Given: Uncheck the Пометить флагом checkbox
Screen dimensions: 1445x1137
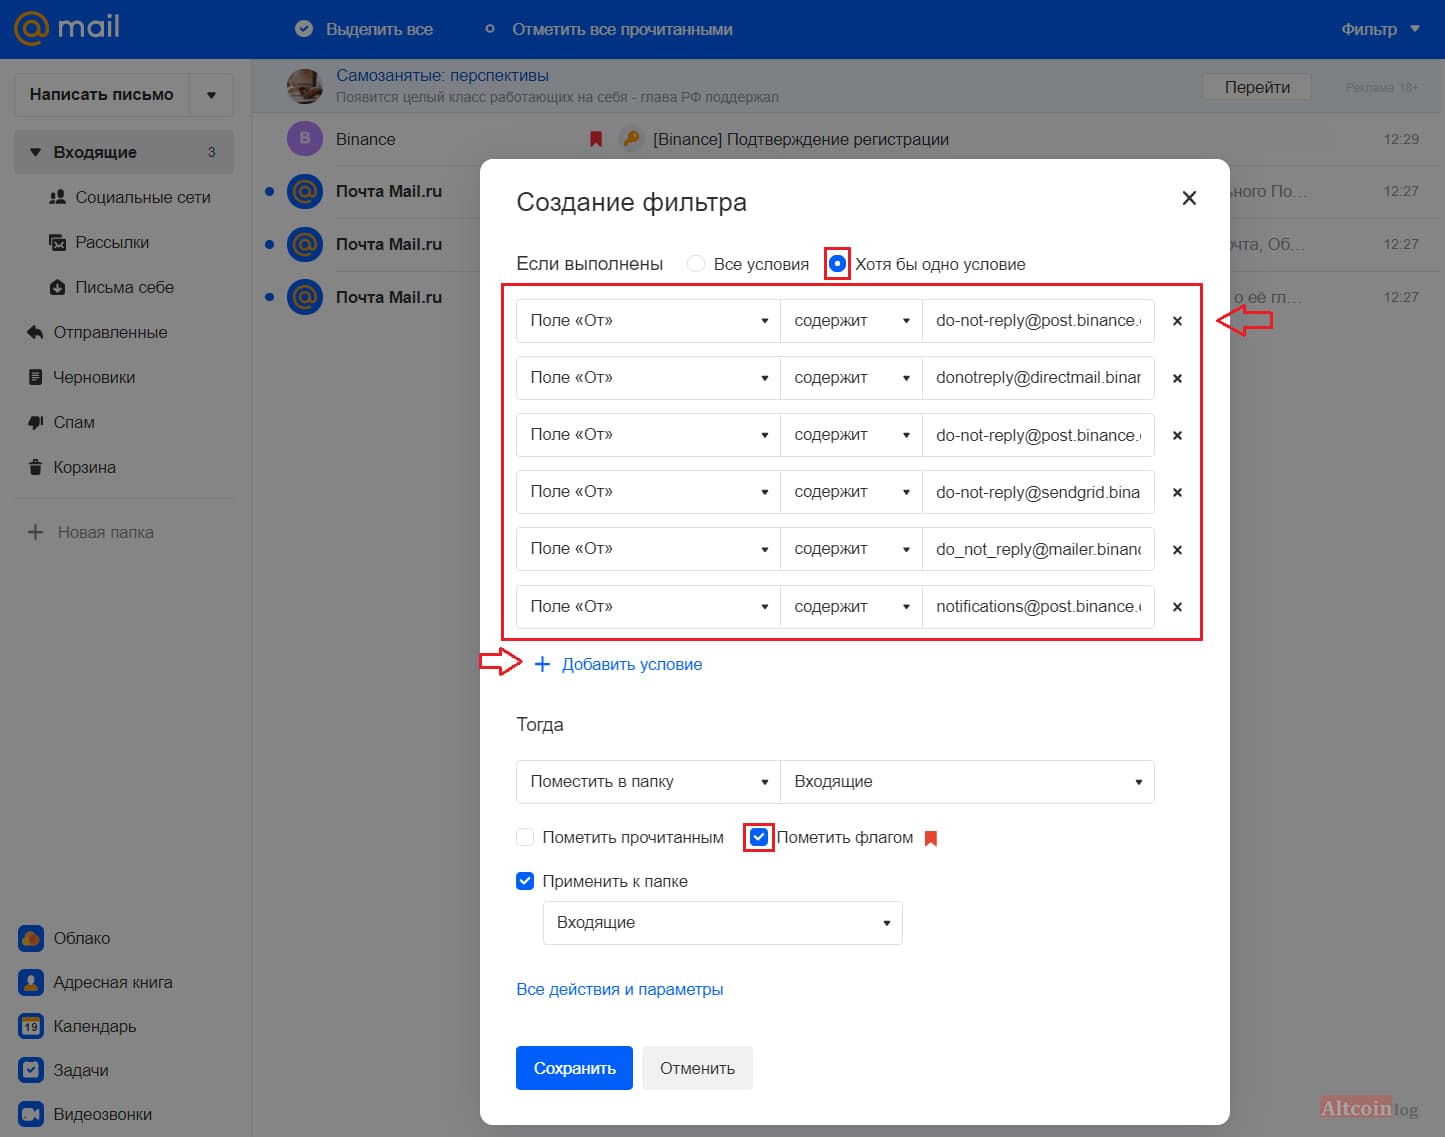Looking at the screenshot, I should coord(759,837).
